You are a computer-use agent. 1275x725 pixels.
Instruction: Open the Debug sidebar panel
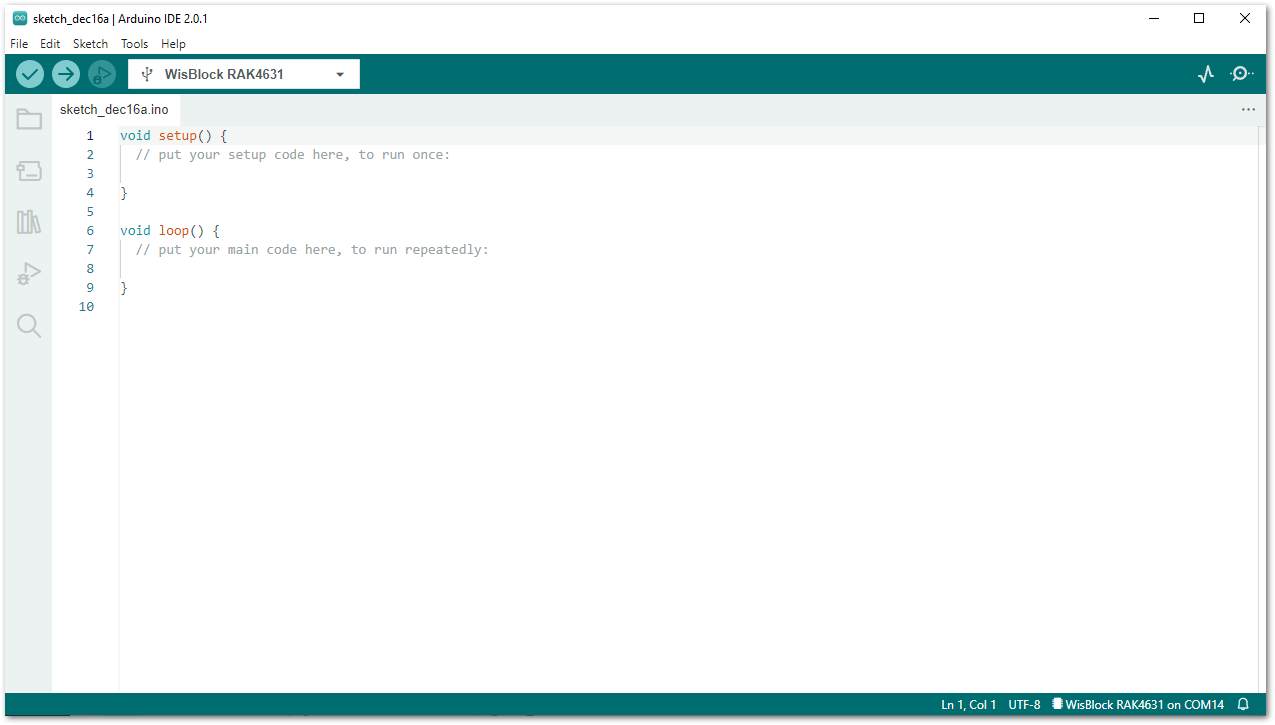tap(29, 274)
